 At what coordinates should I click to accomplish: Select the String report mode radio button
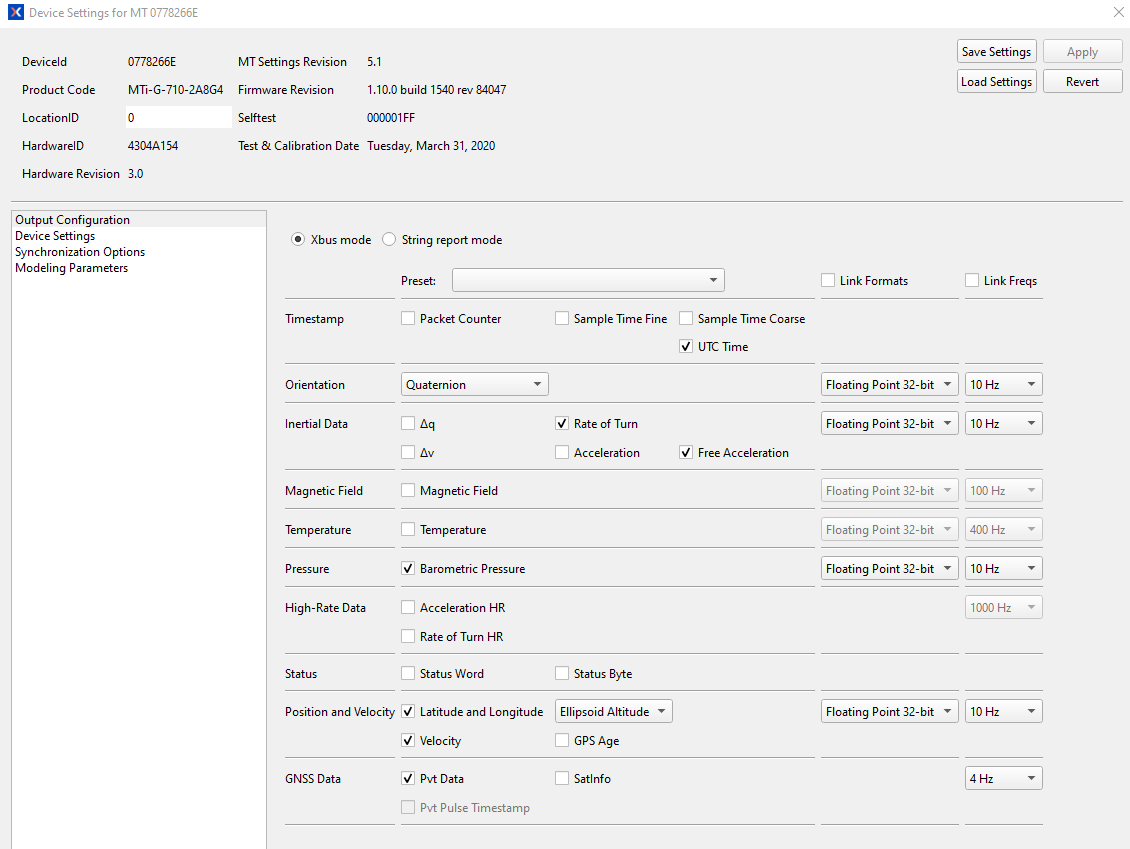coord(388,239)
